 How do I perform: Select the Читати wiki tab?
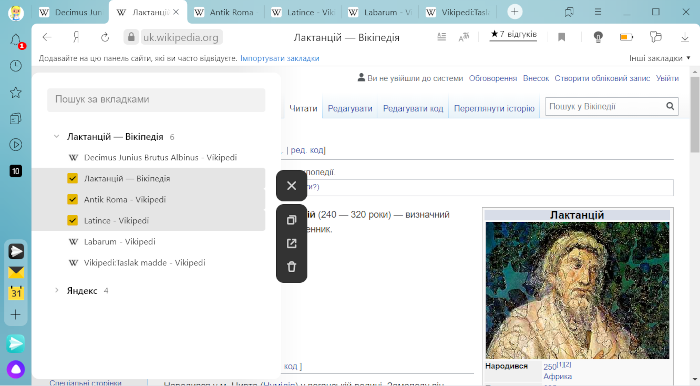click(x=303, y=108)
